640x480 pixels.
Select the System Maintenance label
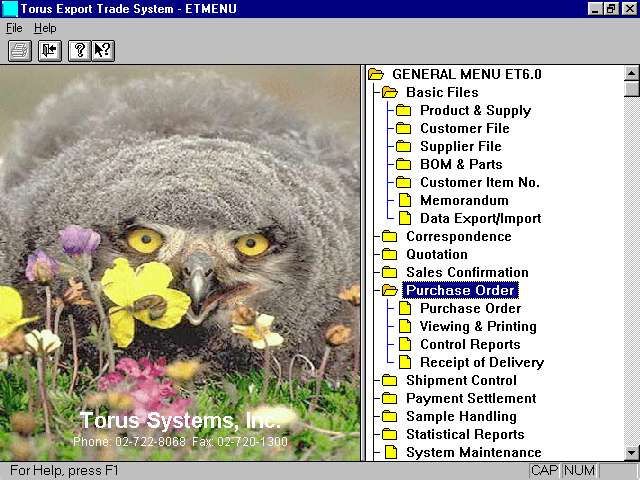tap(474, 452)
